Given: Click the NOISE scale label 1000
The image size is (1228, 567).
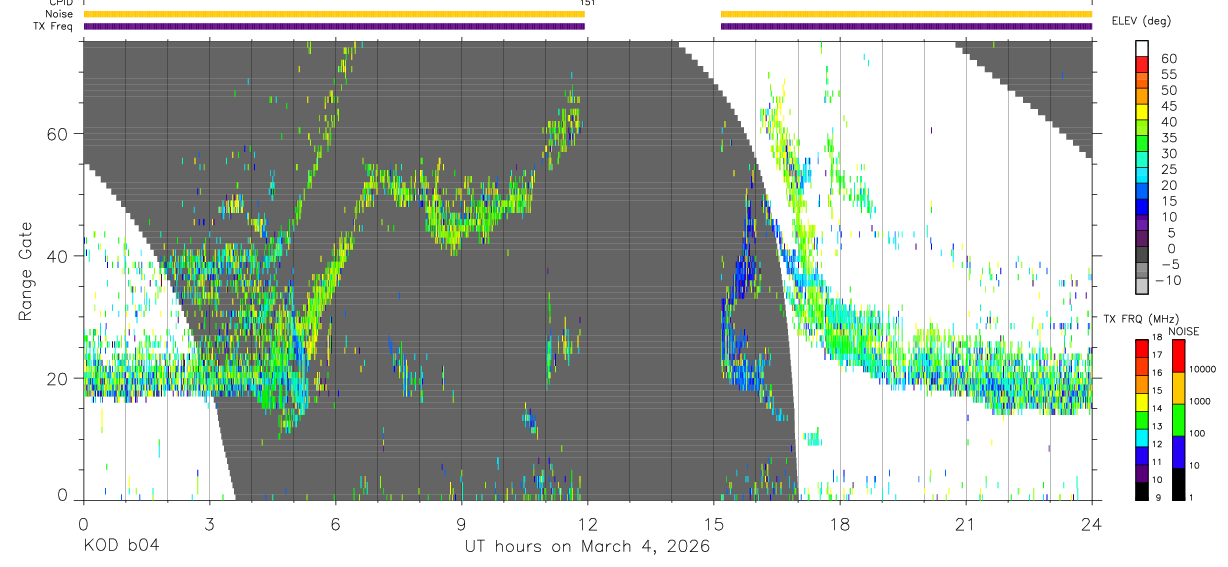Looking at the screenshot, I should pos(1200,402).
